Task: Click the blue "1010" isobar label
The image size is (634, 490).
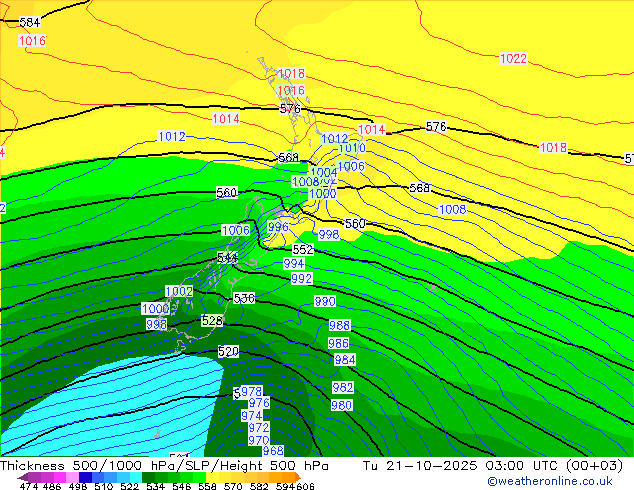Action: tap(352, 148)
